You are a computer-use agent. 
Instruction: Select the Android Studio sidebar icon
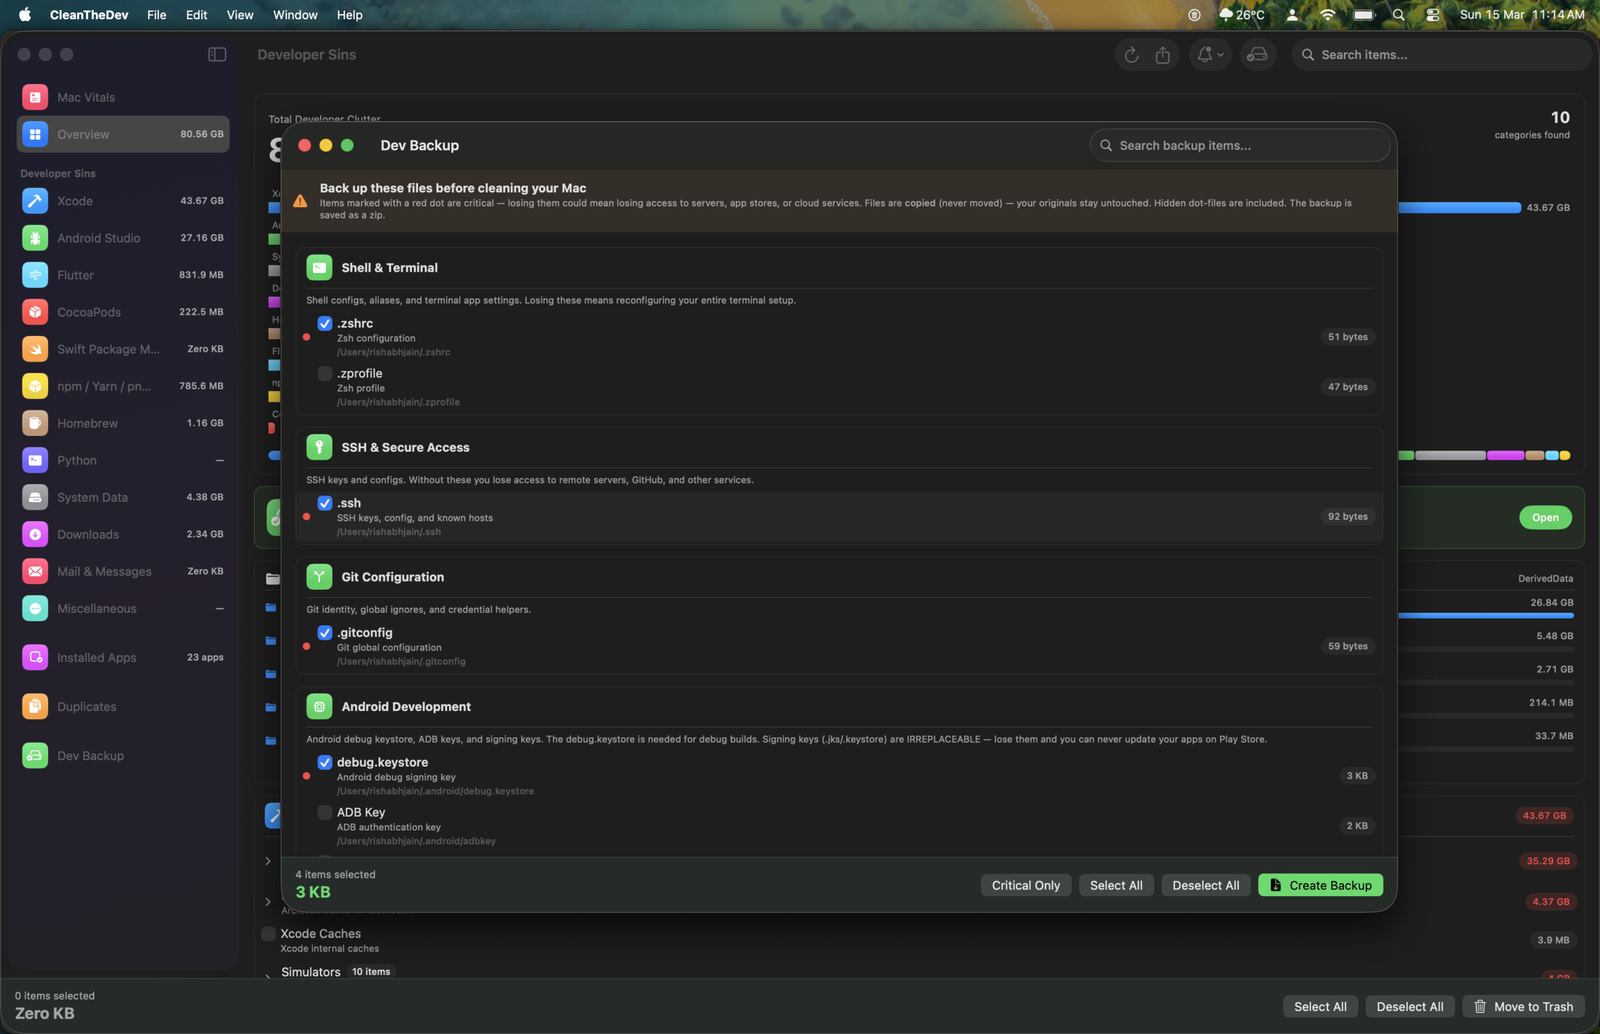(x=35, y=237)
